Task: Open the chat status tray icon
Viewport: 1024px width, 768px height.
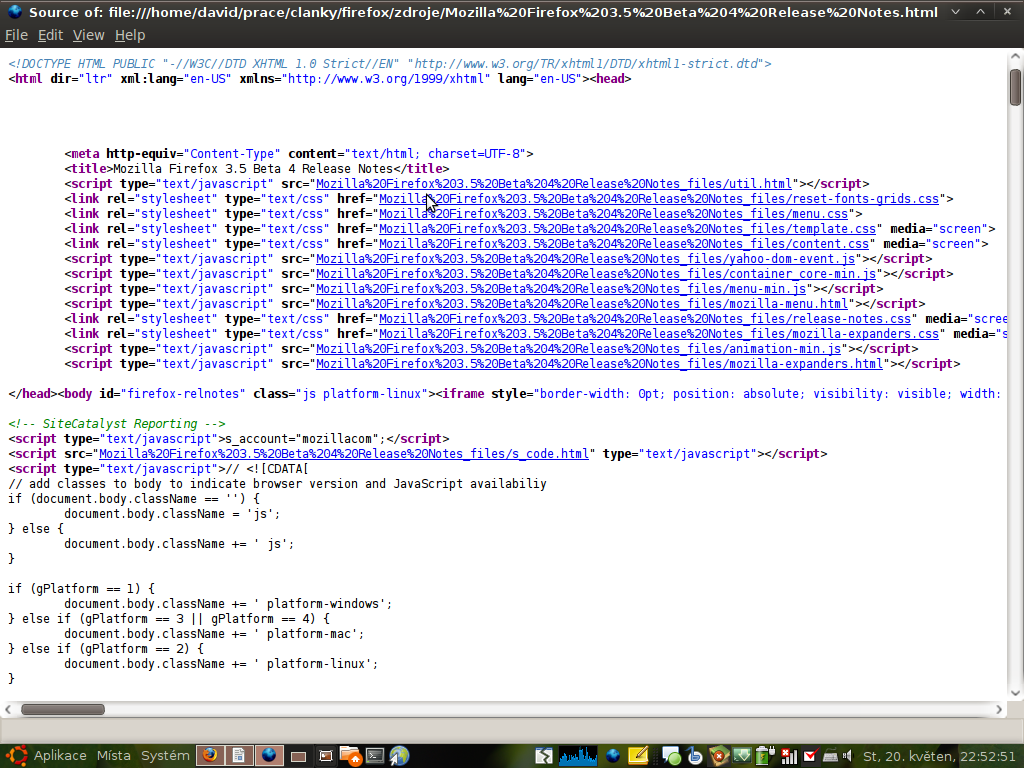Action: [671, 756]
